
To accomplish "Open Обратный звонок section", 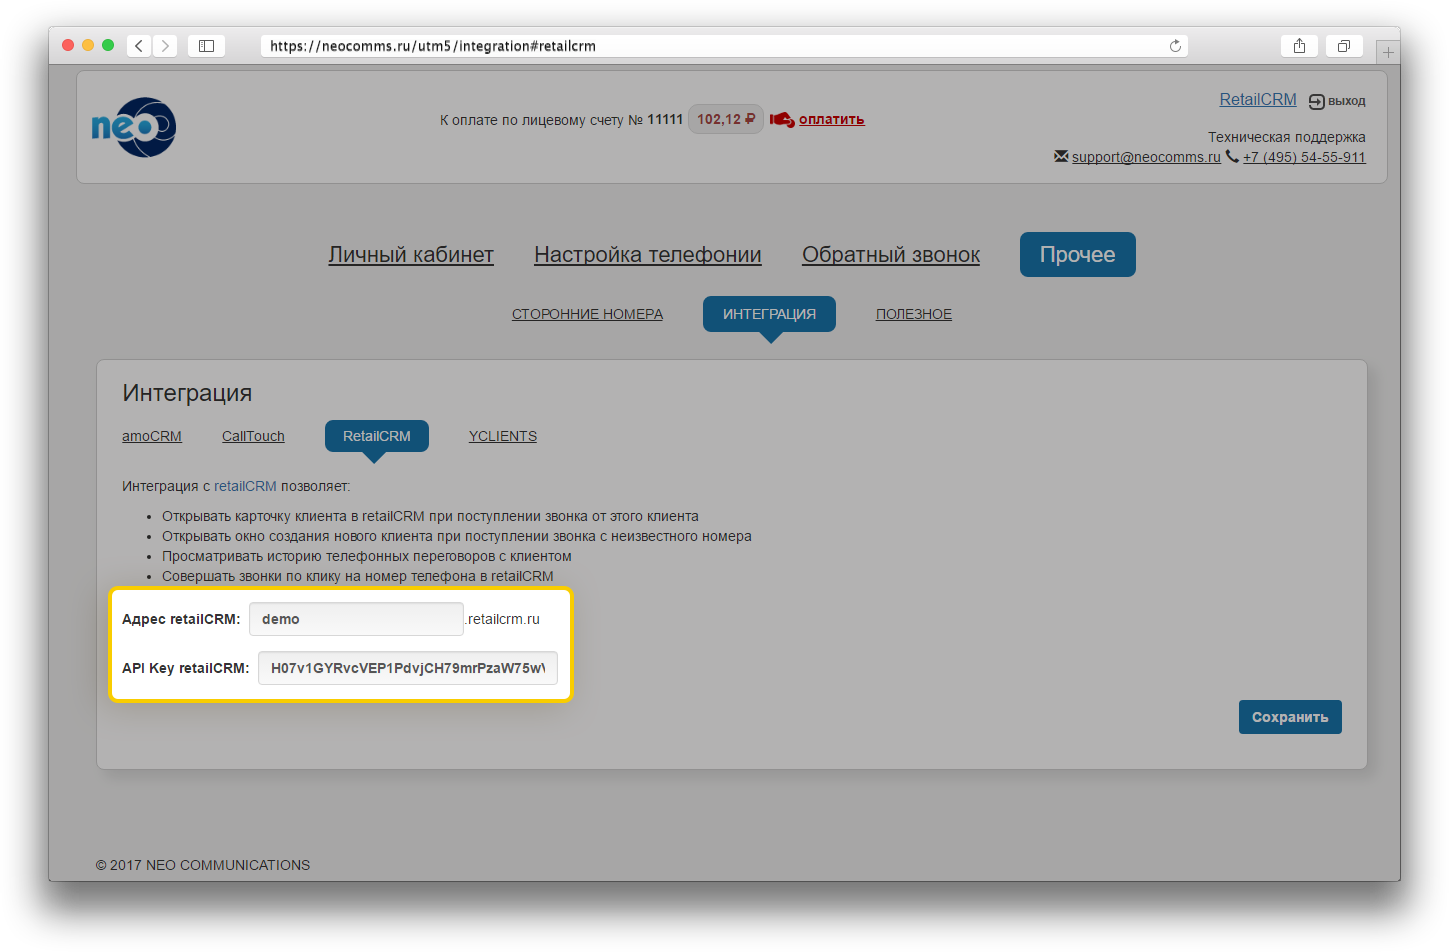I will 891,255.
